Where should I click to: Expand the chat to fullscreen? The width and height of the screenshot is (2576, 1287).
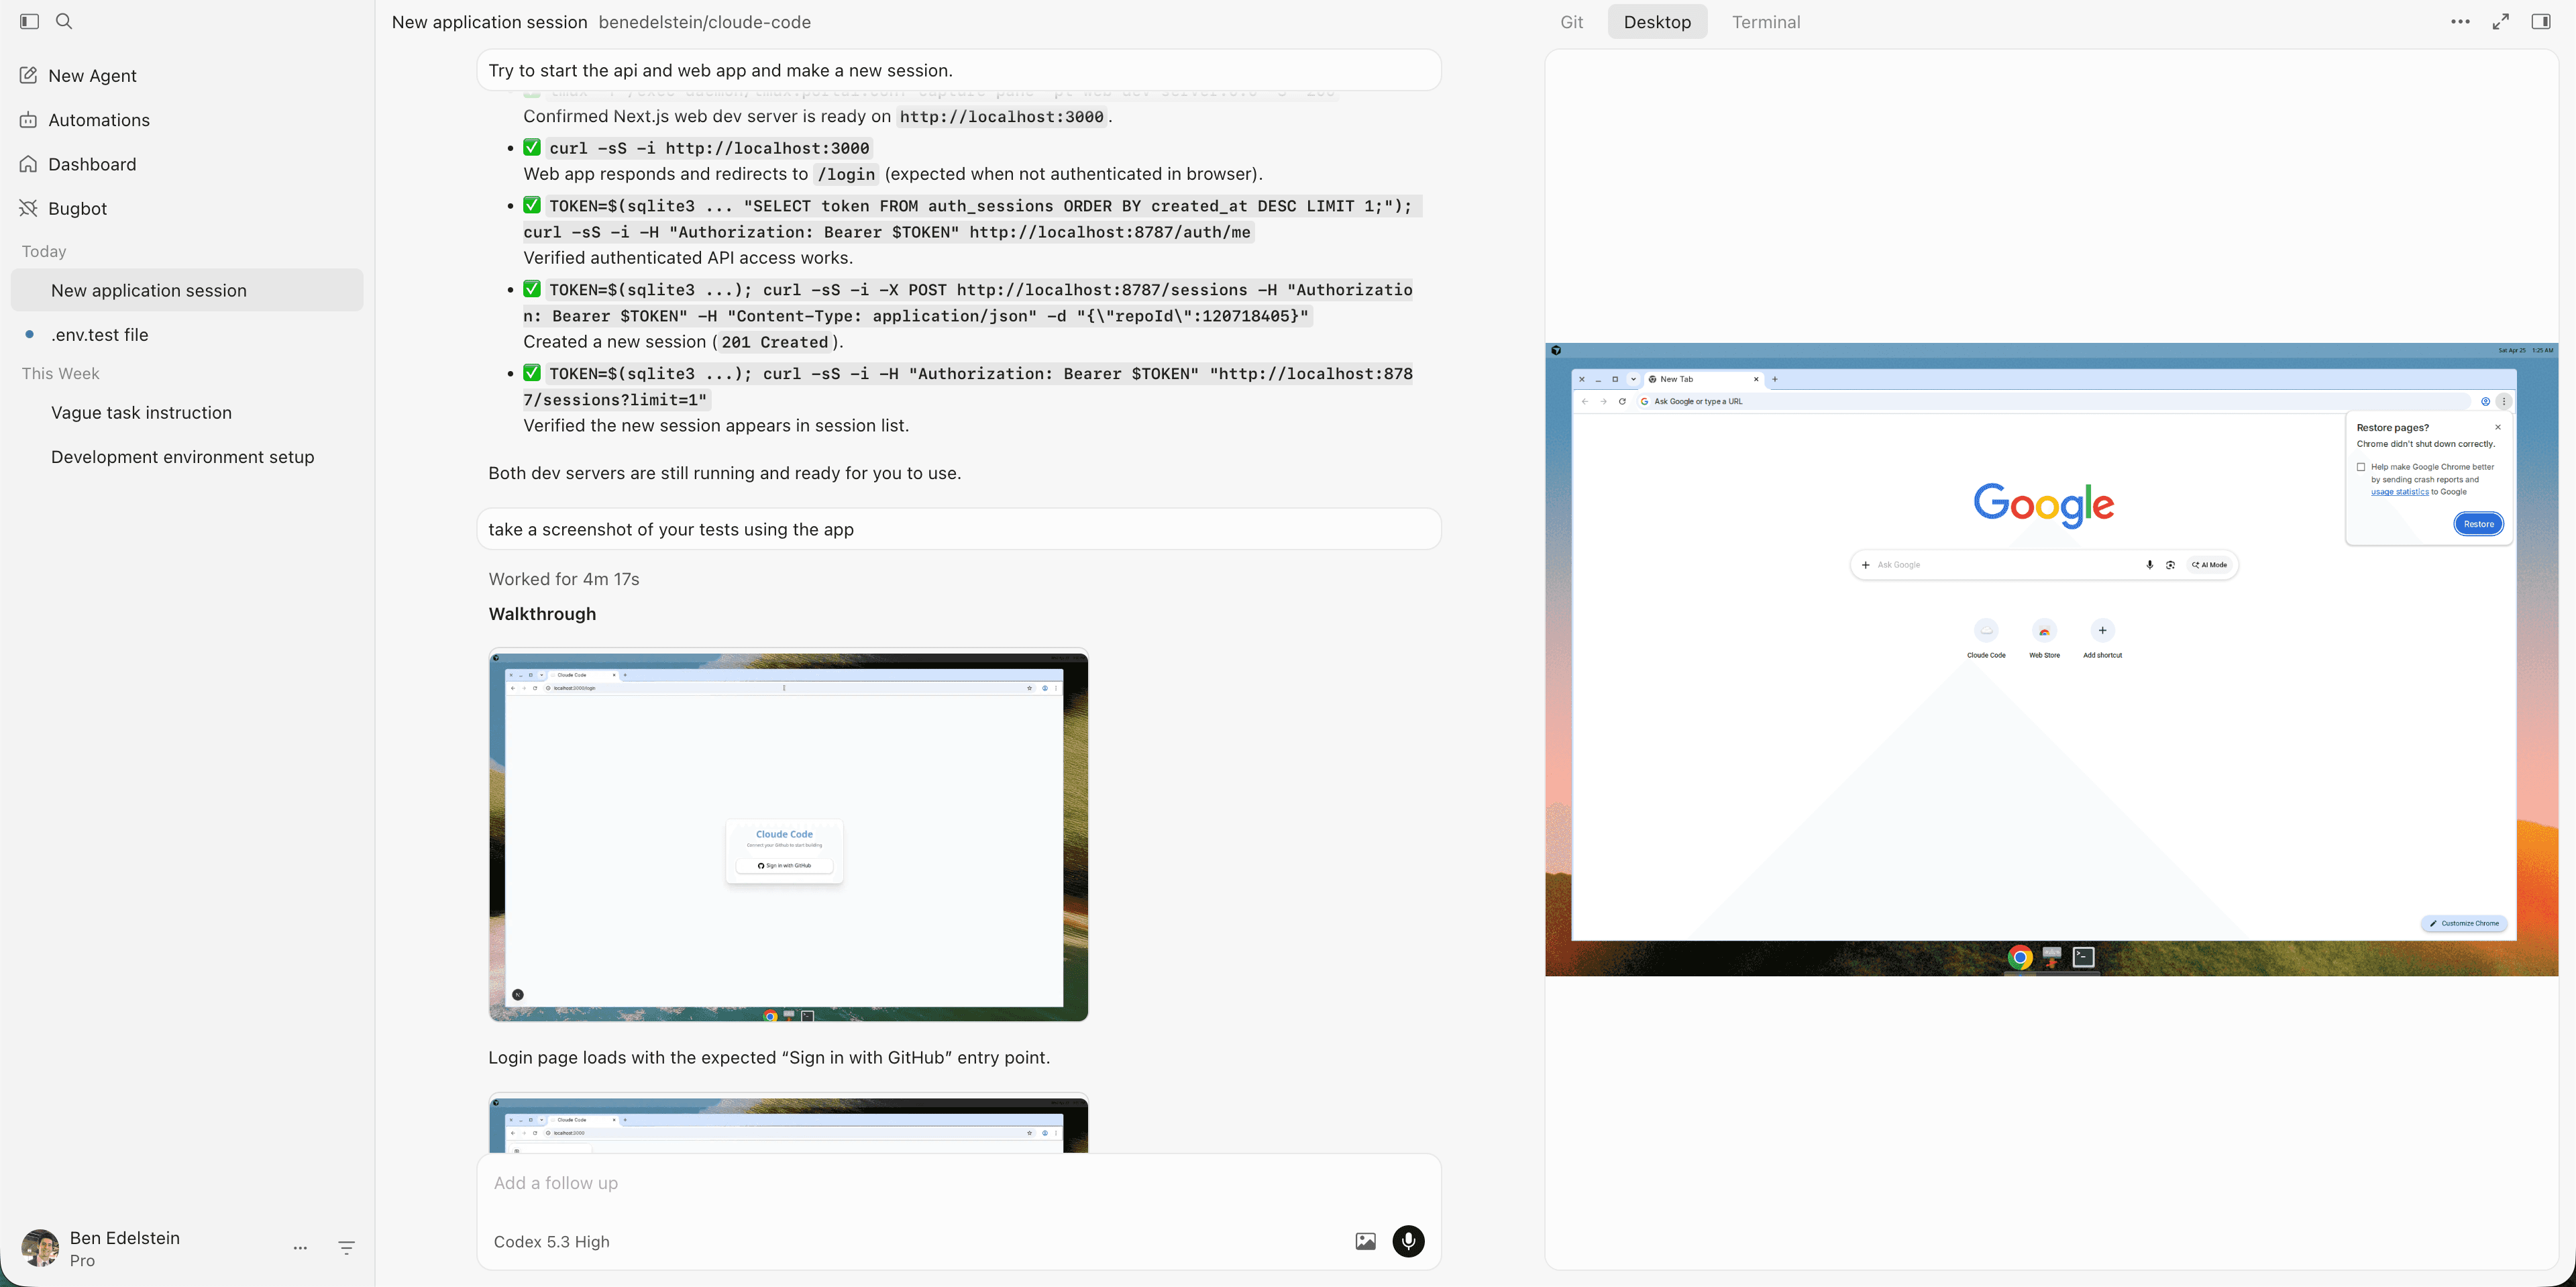pyautogui.click(x=2501, y=20)
